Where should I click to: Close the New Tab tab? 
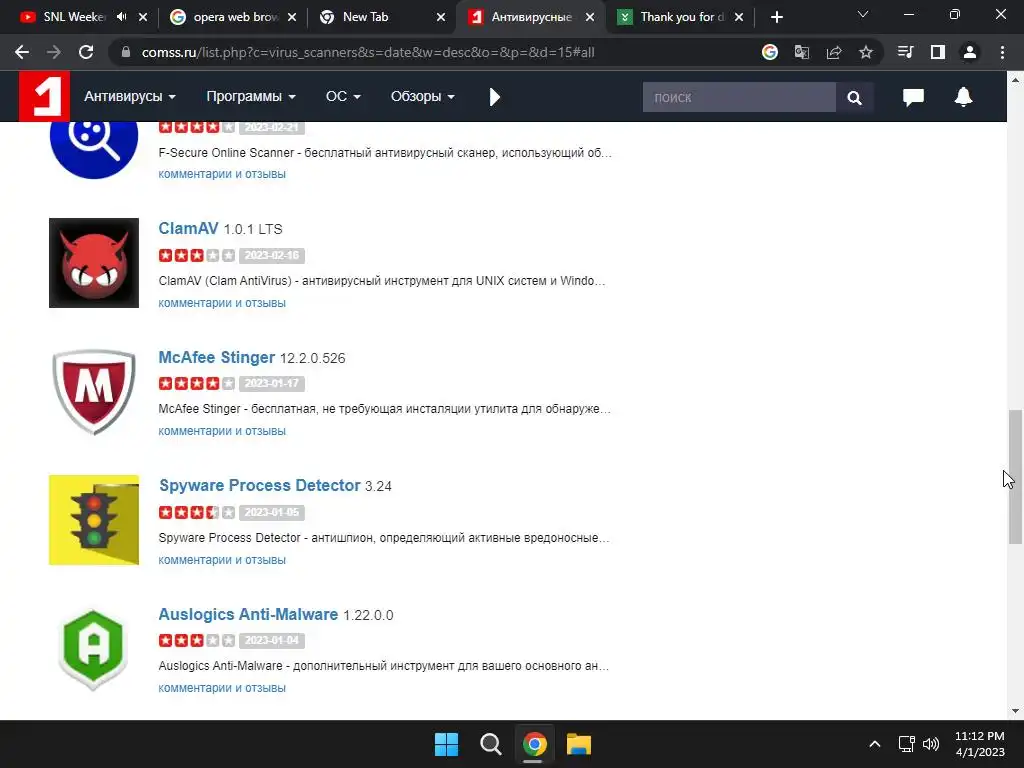(x=441, y=17)
